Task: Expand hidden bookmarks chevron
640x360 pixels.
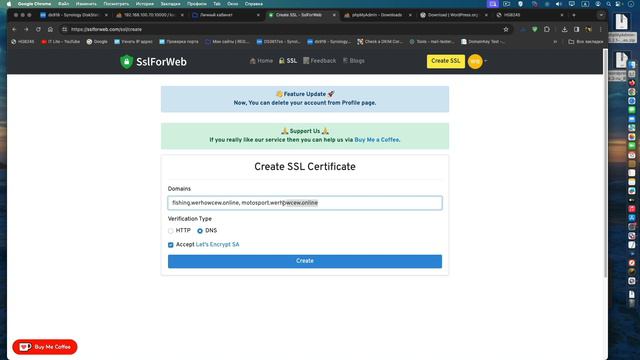Action: (x=555, y=42)
